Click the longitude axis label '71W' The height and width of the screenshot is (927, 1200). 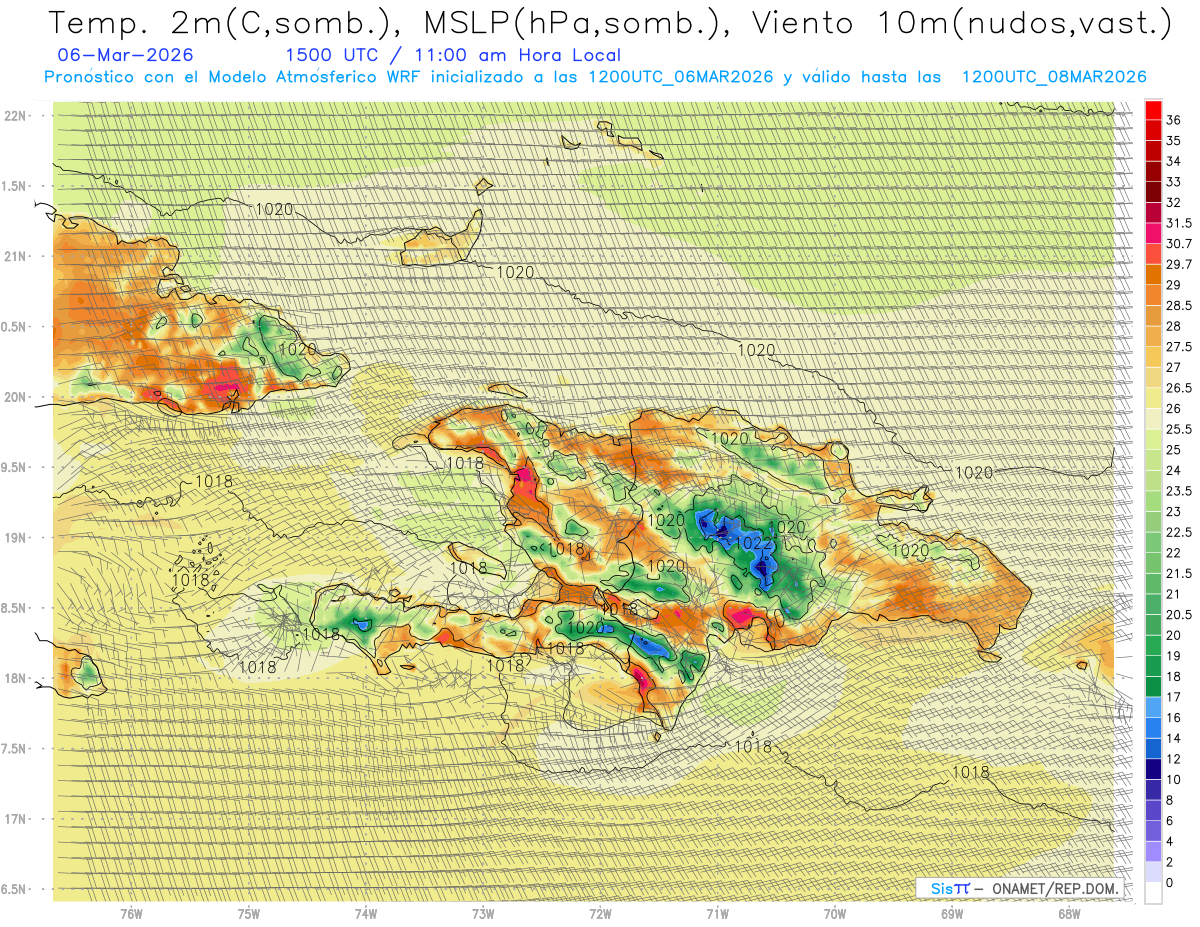click(717, 913)
